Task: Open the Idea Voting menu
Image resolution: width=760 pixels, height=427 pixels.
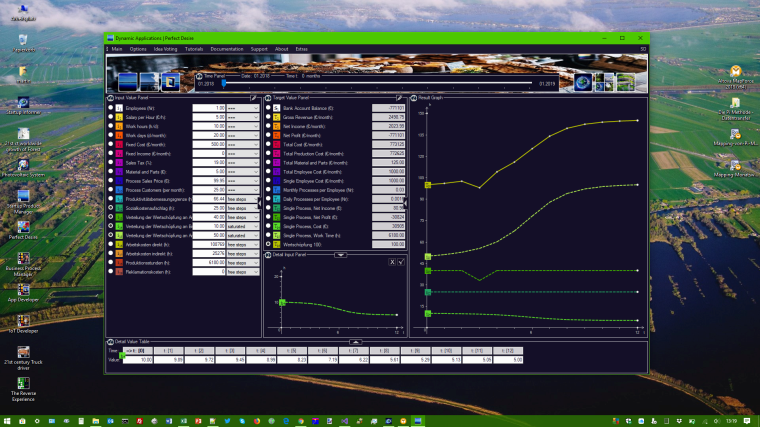Action: pos(165,49)
